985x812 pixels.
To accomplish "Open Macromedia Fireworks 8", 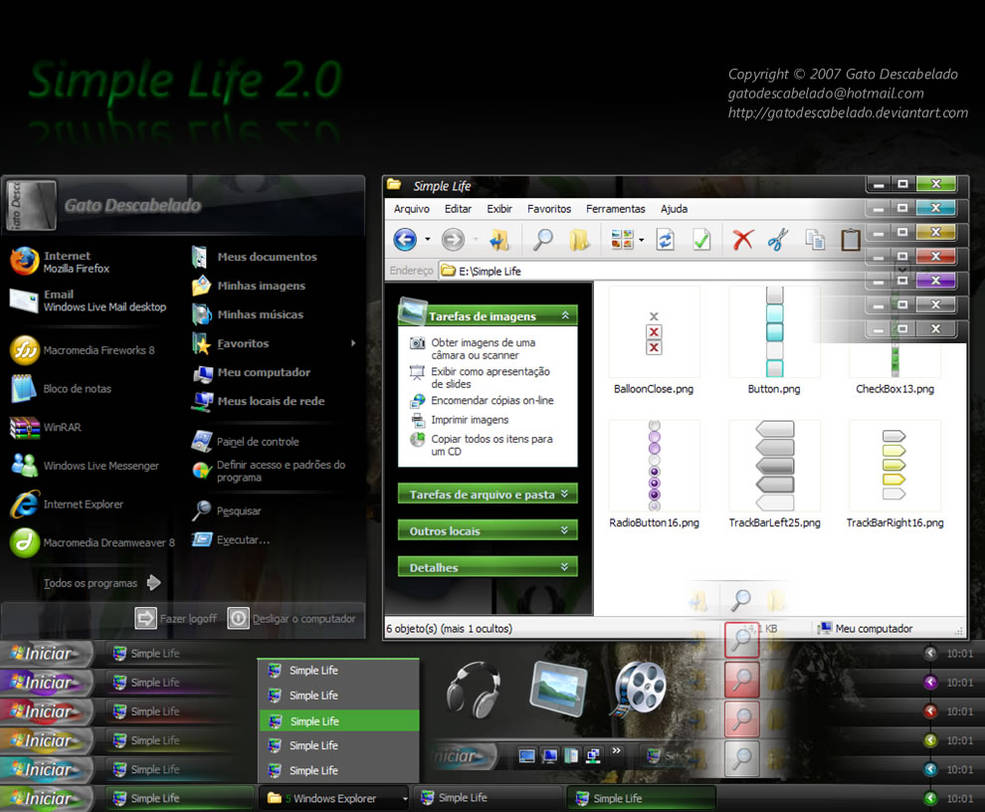I will (x=95, y=352).
